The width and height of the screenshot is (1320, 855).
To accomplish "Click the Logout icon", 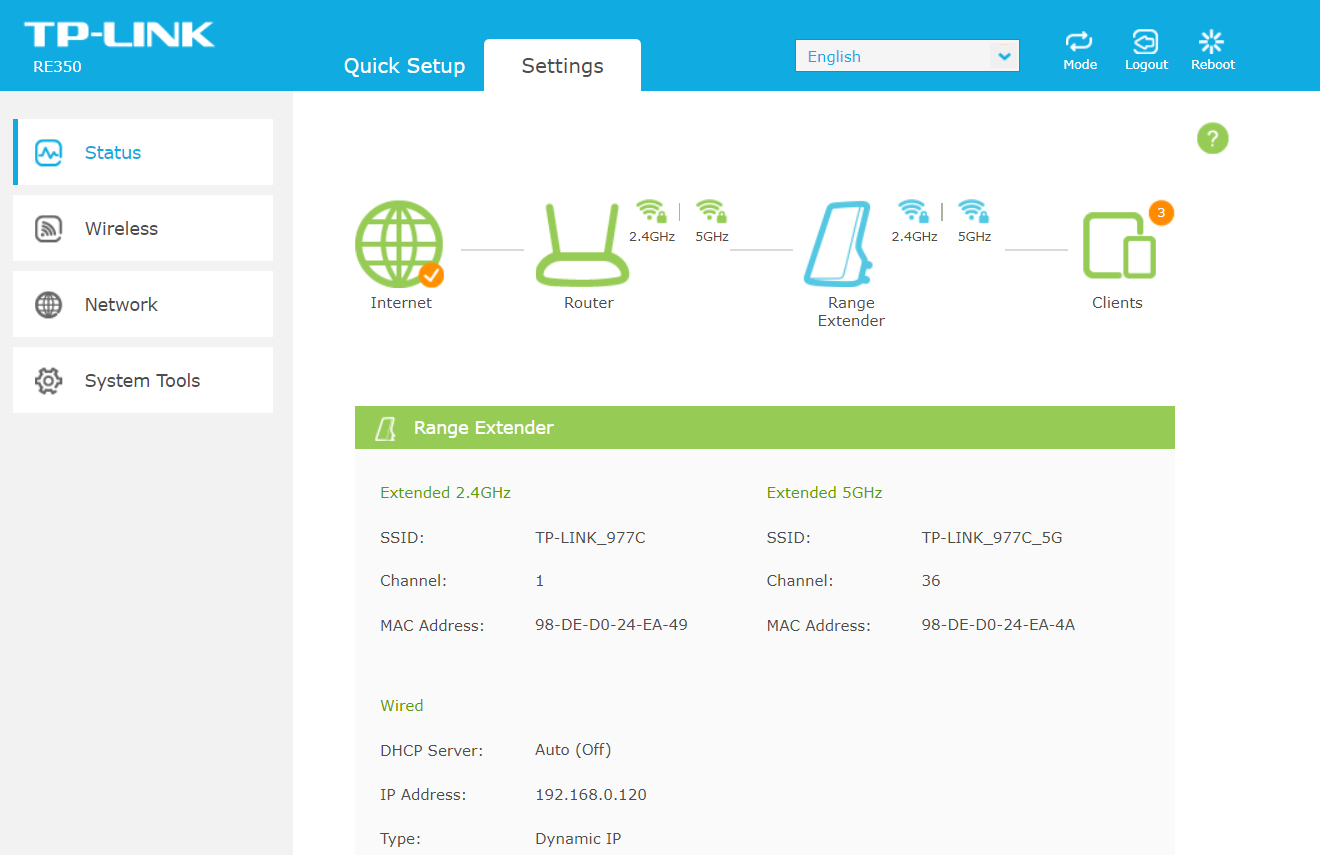I will point(1145,41).
